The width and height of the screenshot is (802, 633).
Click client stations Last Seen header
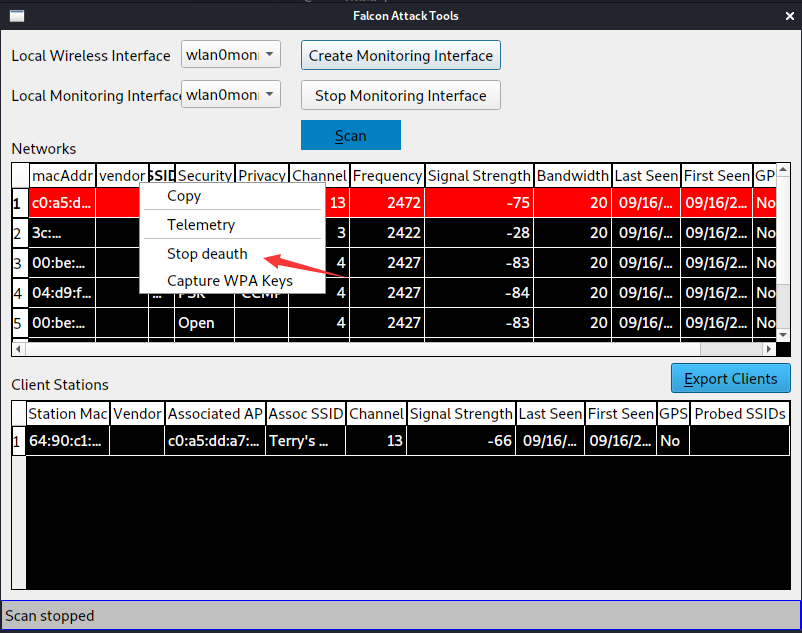coord(550,413)
